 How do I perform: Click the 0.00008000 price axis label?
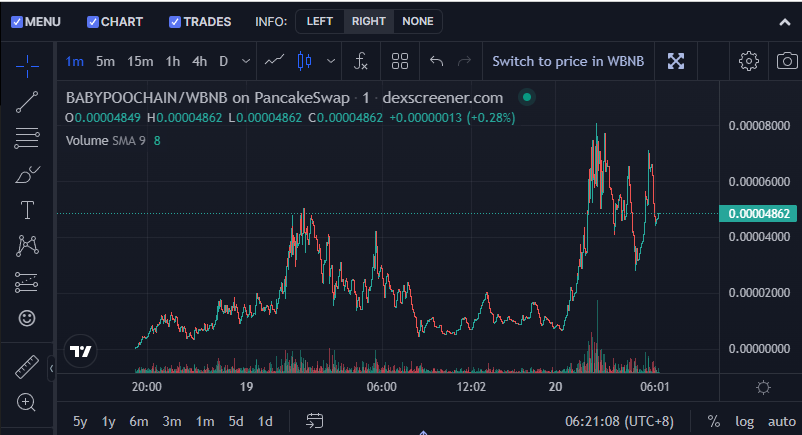759,126
